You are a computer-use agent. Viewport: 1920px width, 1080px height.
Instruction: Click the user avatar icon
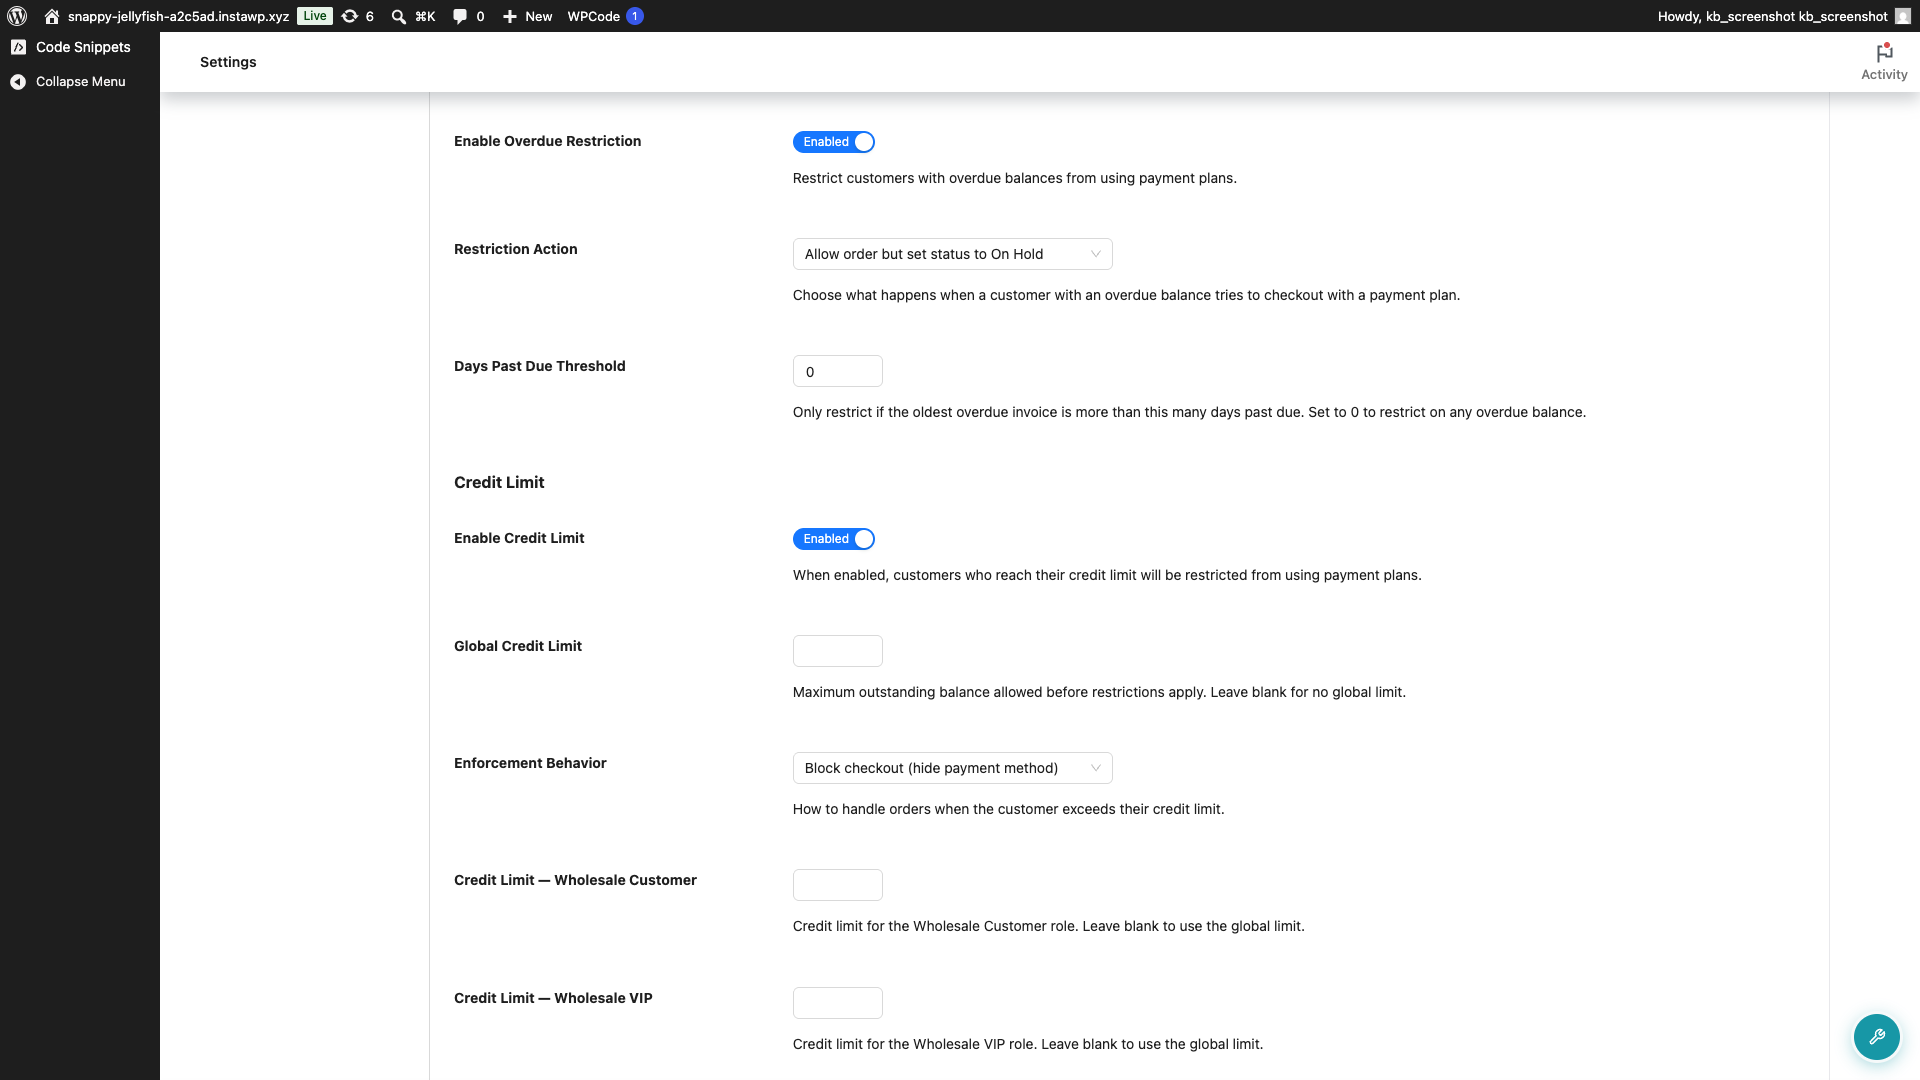pos(1903,16)
